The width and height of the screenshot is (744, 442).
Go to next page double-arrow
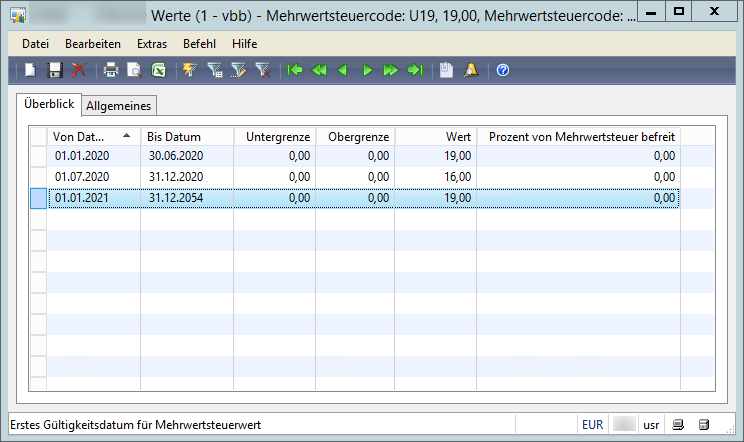coord(391,70)
